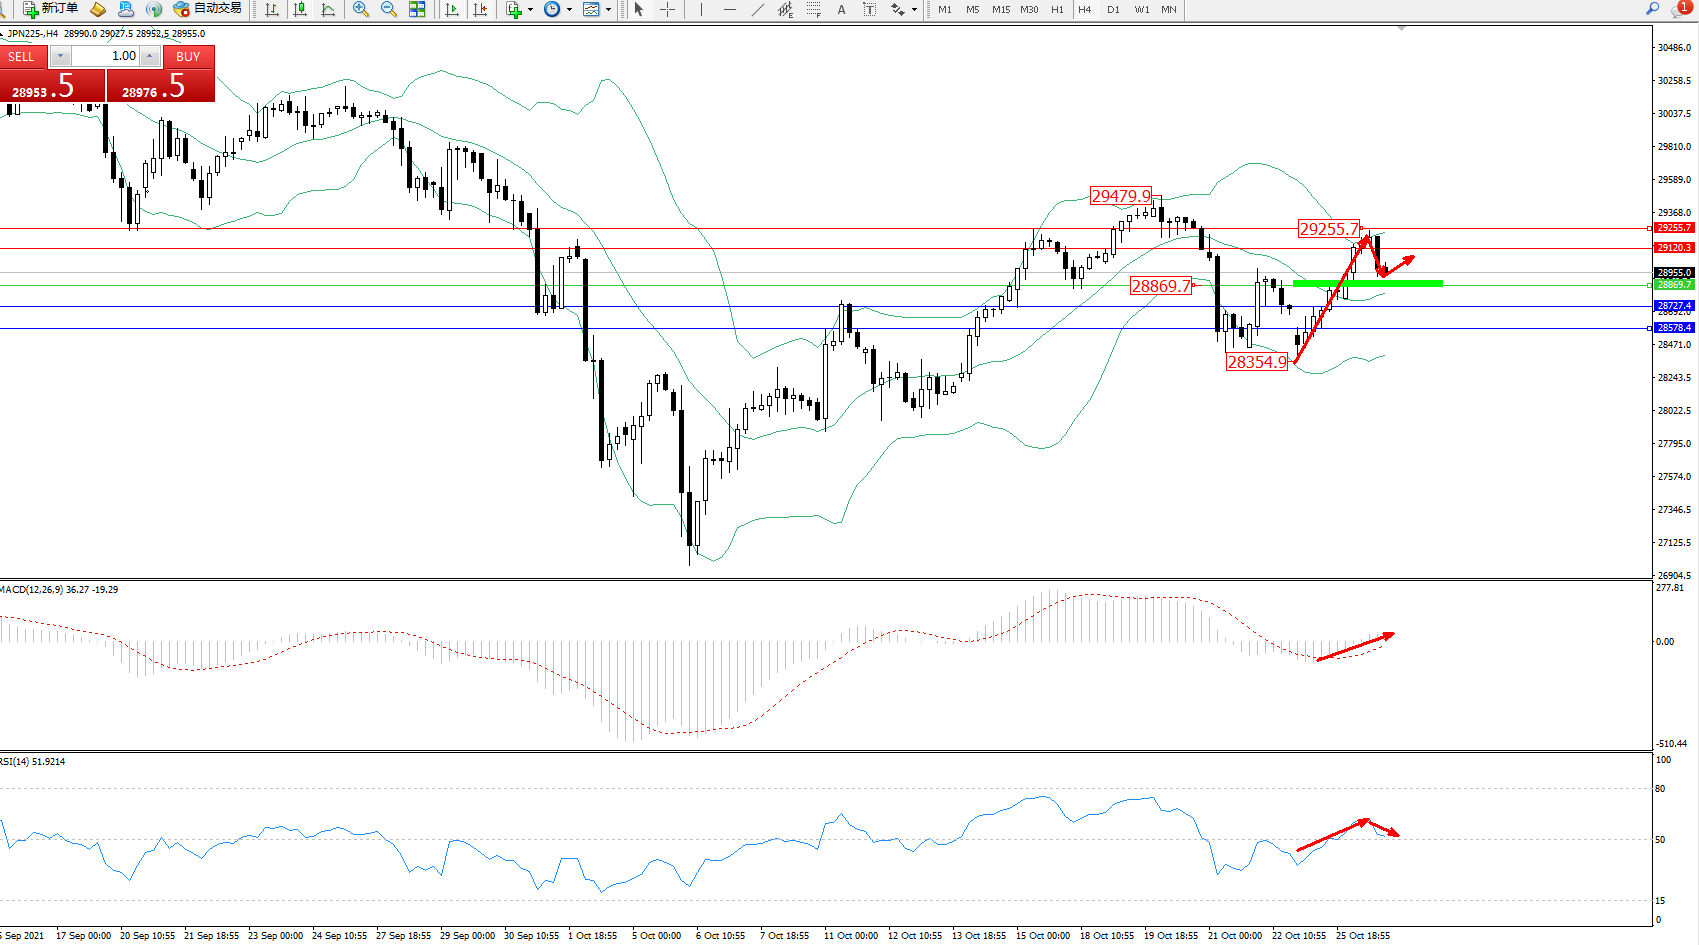The image size is (1699, 945).
Task: Open the tile windows layout icon
Action: coord(417,9)
